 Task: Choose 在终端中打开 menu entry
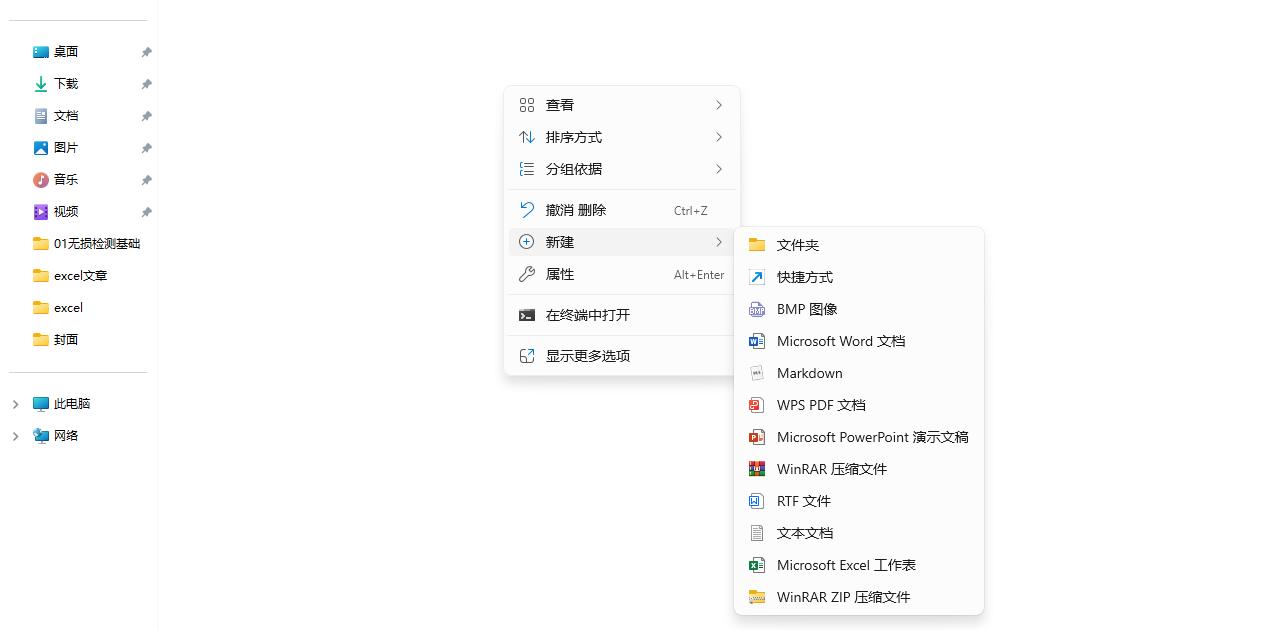[x=622, y=315]
